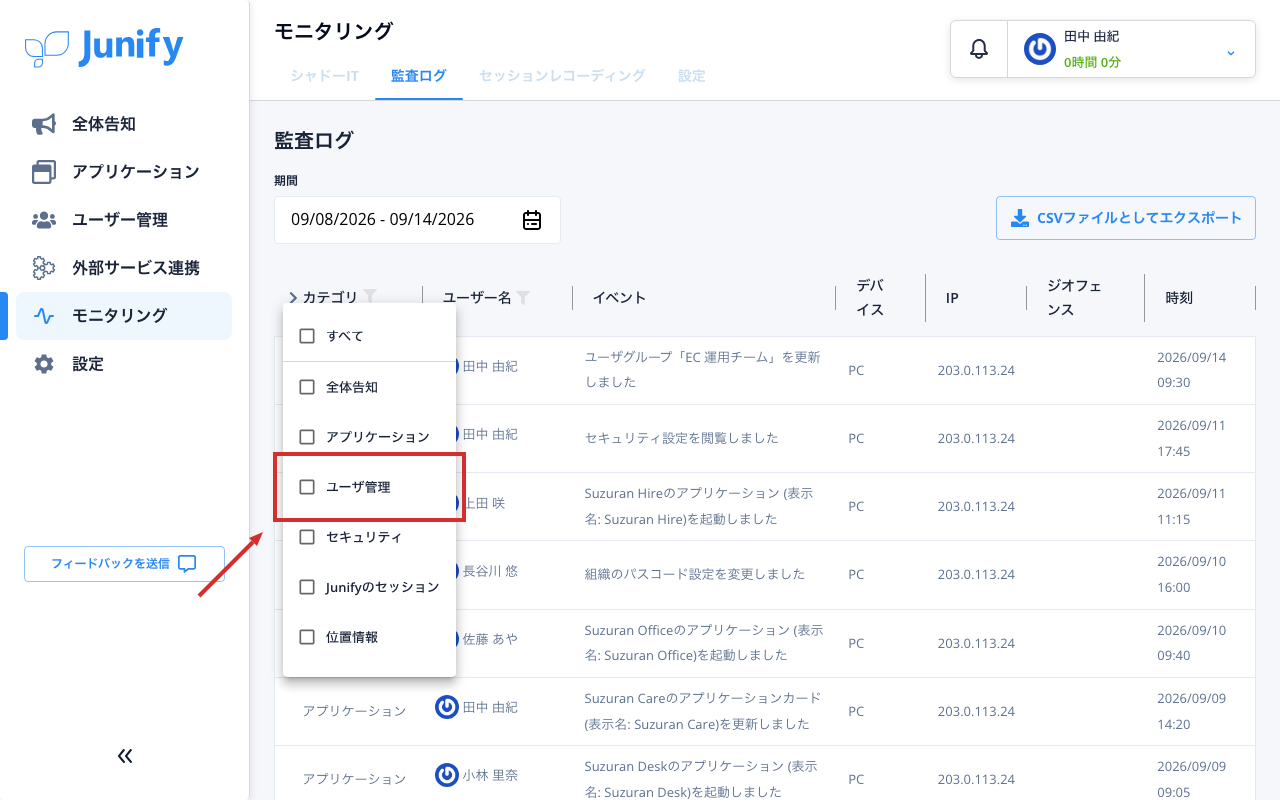Click CSVファイルとしてエクスポート button
Image resolution: width=1280 pixels, height=800 pixels.
pos(1126,218)
